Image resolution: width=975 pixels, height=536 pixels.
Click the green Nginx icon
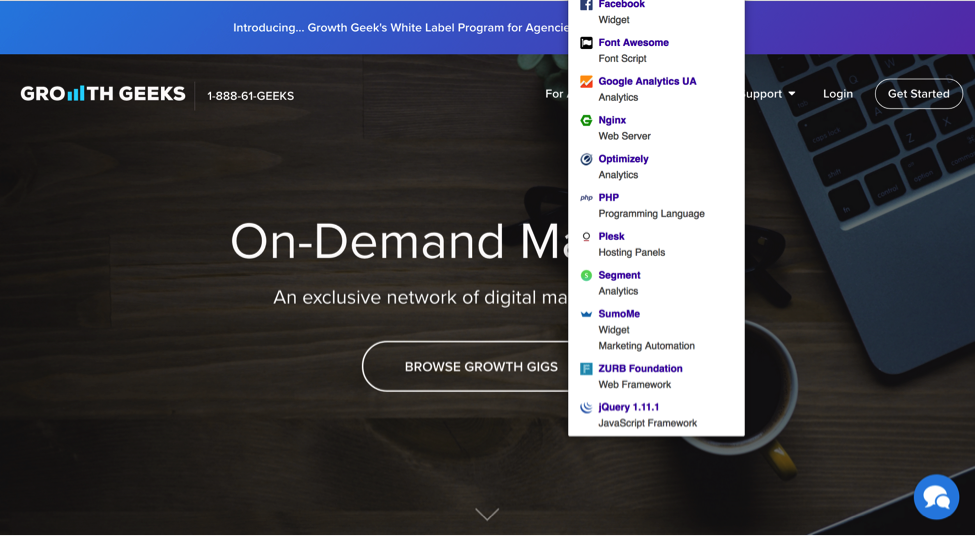pos(586,121)
